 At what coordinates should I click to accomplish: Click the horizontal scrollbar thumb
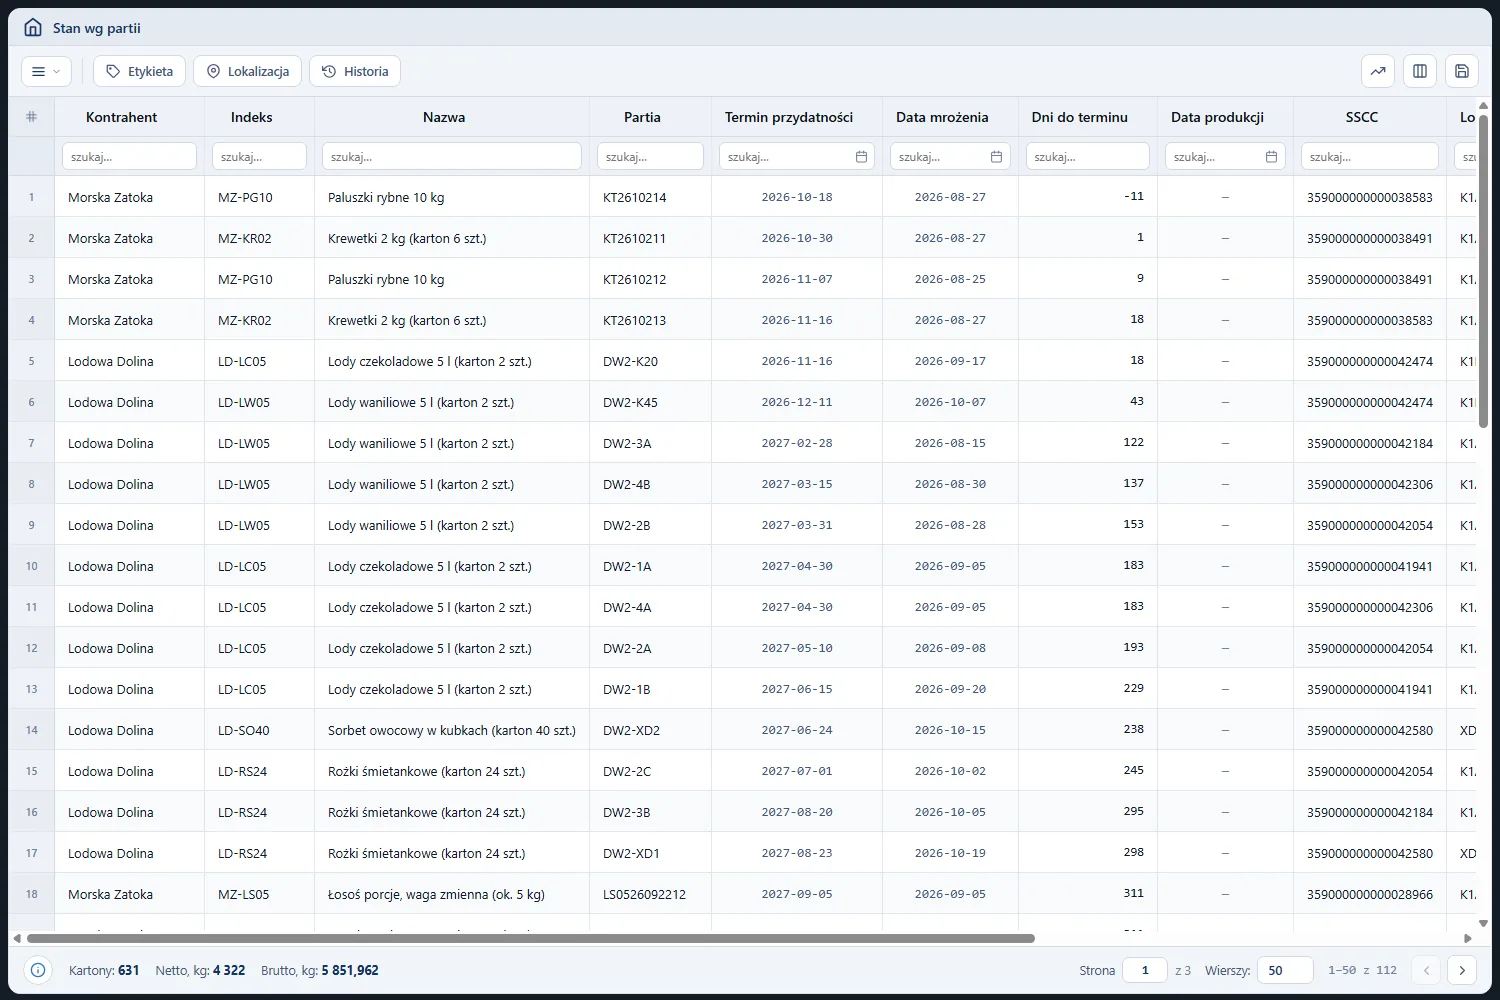pyautogui.click(x=531, y=939)
